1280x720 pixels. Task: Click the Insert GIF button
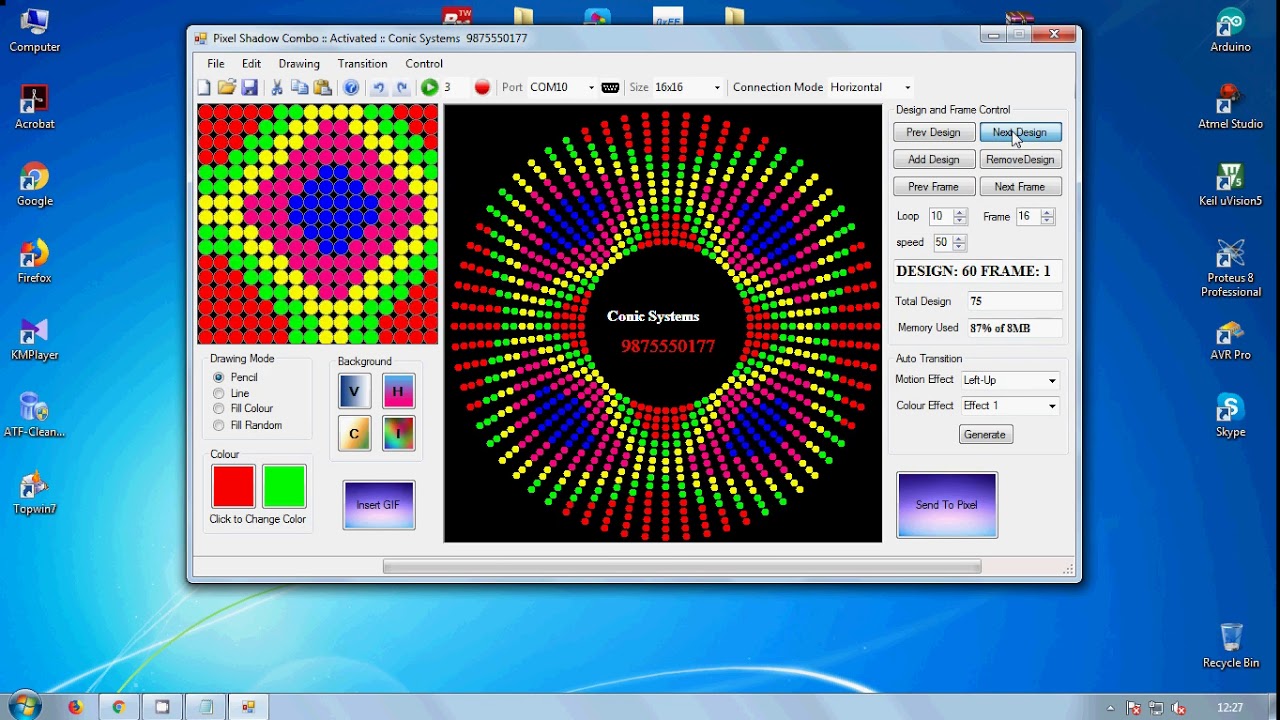378,505
